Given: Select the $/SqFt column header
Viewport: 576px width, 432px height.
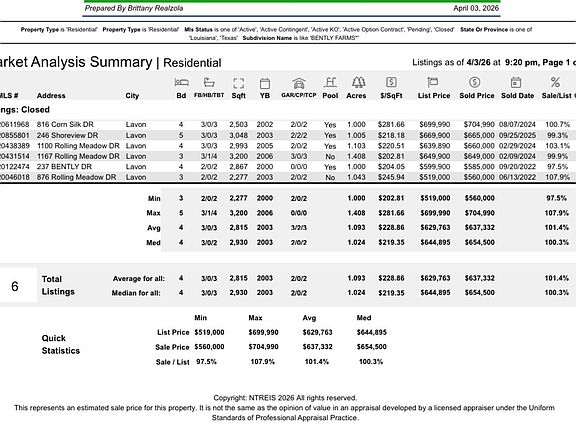Looking at the screenshot, I should [391, 96].
